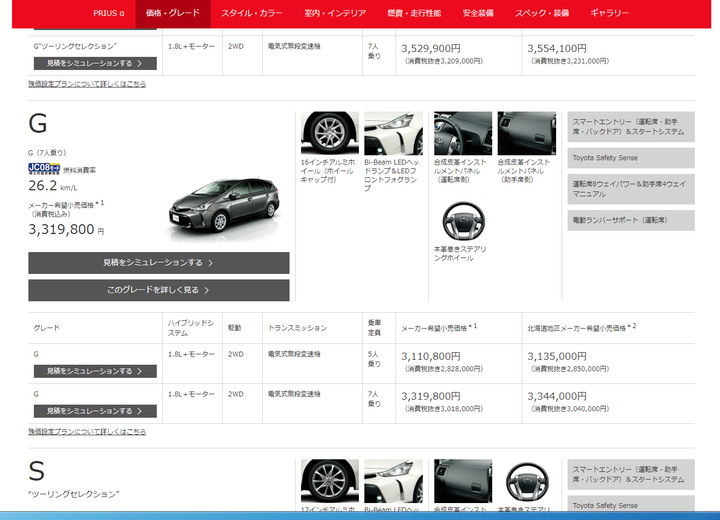This screenshot has width=720, height=520.
Task: Click the G grade heading
Action: 38,124
